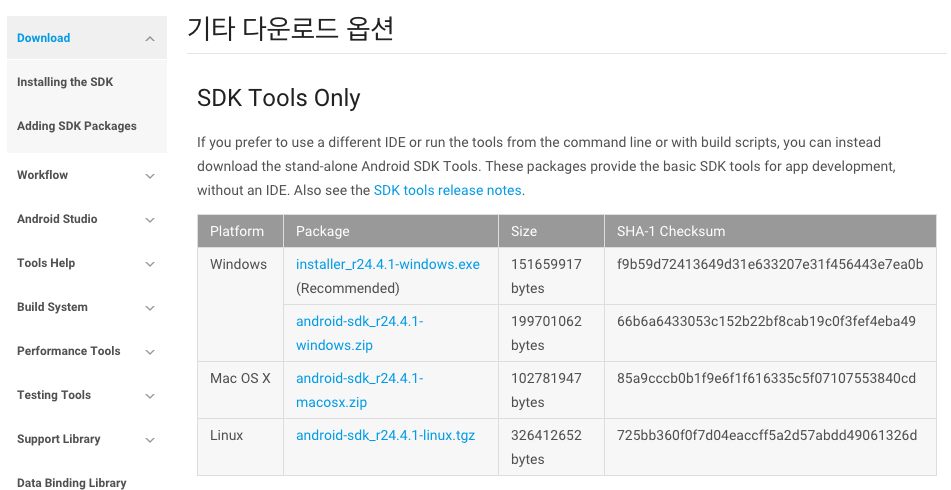The image size is (951, 490).
Task: Collapse the Download section chevron
Action: [x=150, y=39]
